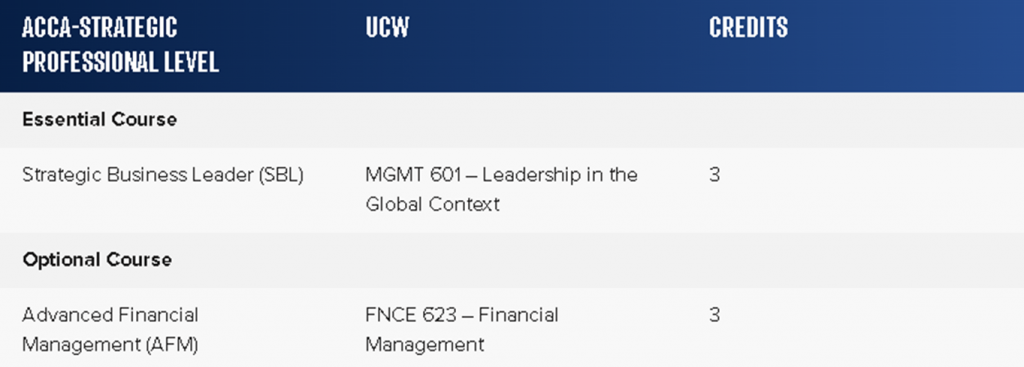Click FNCE 623 Financial Management cell
The height and width of the screenshot is (367, 1024).
tap(462, 329)
